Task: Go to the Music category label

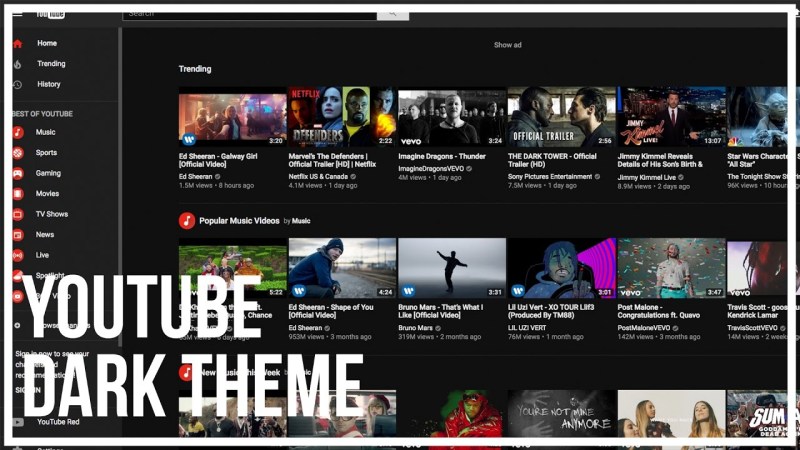Action: [x=45, y=132]
